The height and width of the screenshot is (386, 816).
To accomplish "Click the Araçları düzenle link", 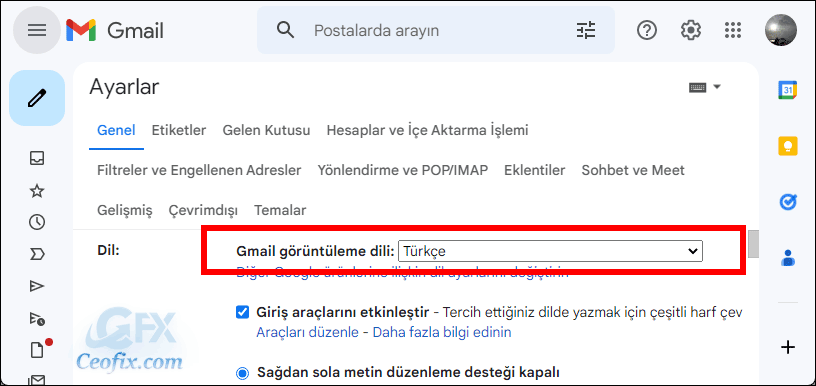I will (307, 332).
